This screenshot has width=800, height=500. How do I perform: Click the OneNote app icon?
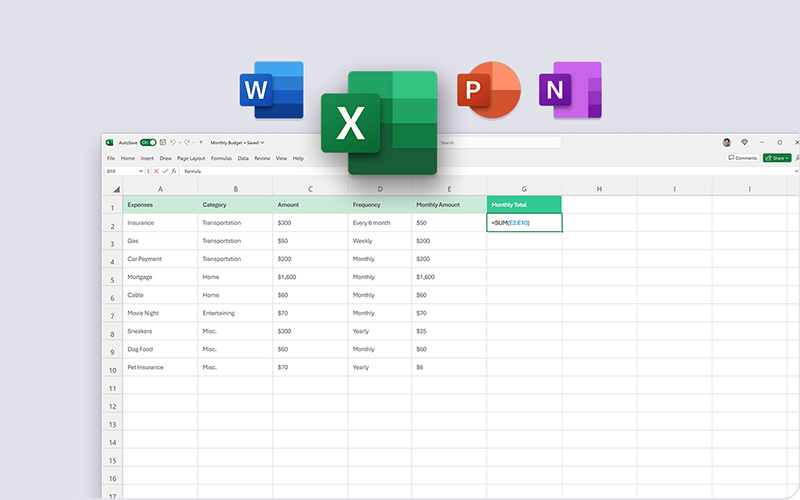point(569,91)
